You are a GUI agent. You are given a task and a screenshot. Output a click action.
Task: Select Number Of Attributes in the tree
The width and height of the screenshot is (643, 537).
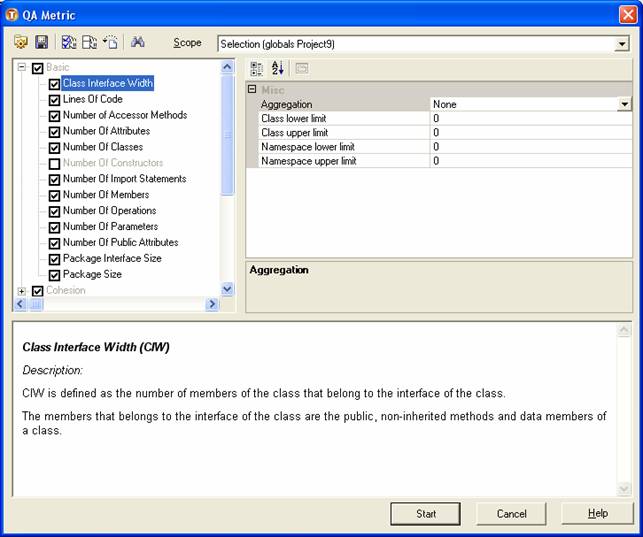tap(106, 131)
